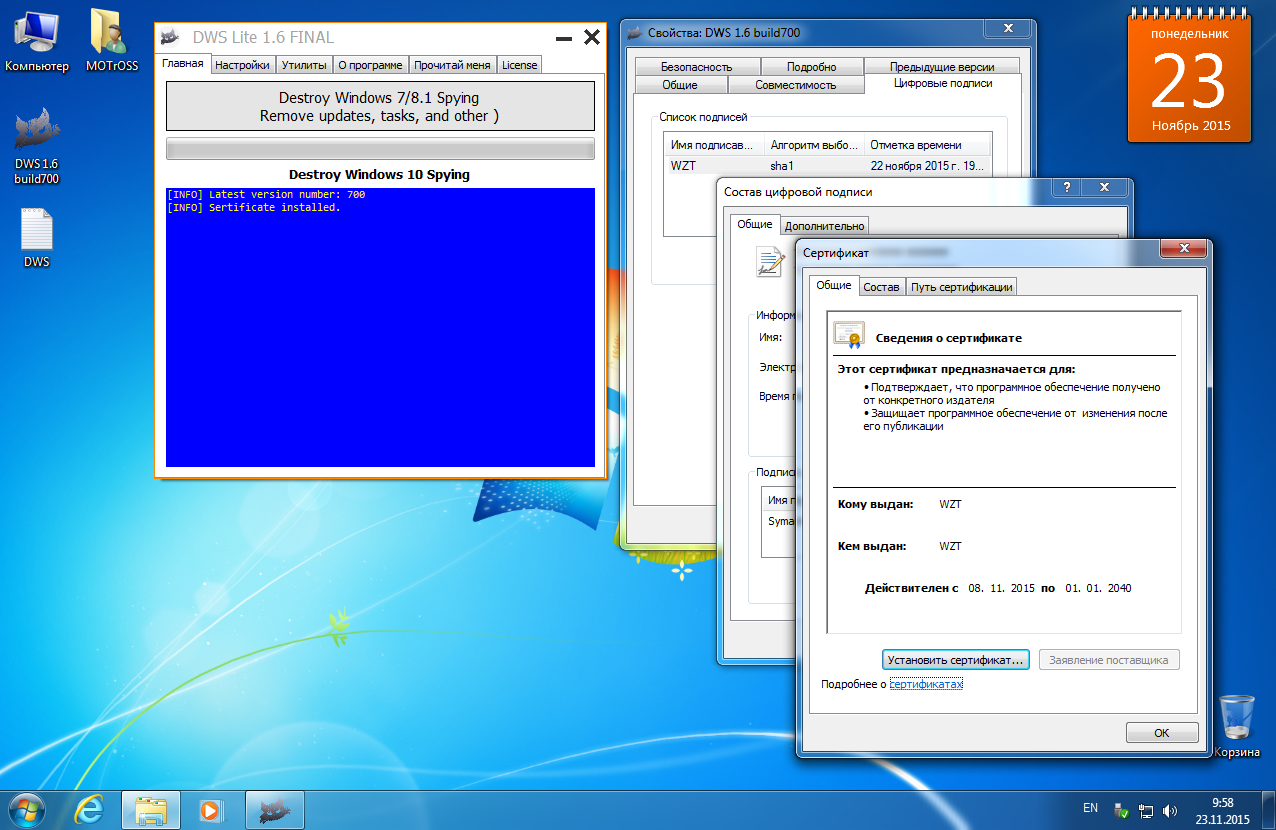The width and height of the screenshot is (1276, 830).
Task: Open the Путь сертификации tab
Action: coord(962,287)
